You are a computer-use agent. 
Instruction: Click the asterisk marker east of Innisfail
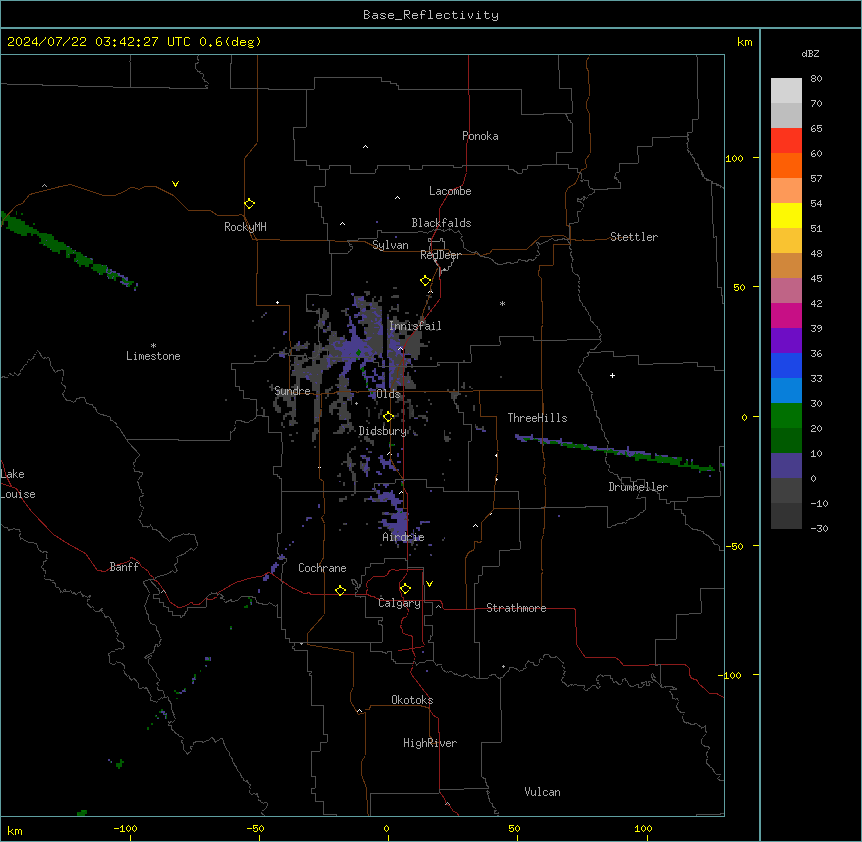[x=502, y=303]
